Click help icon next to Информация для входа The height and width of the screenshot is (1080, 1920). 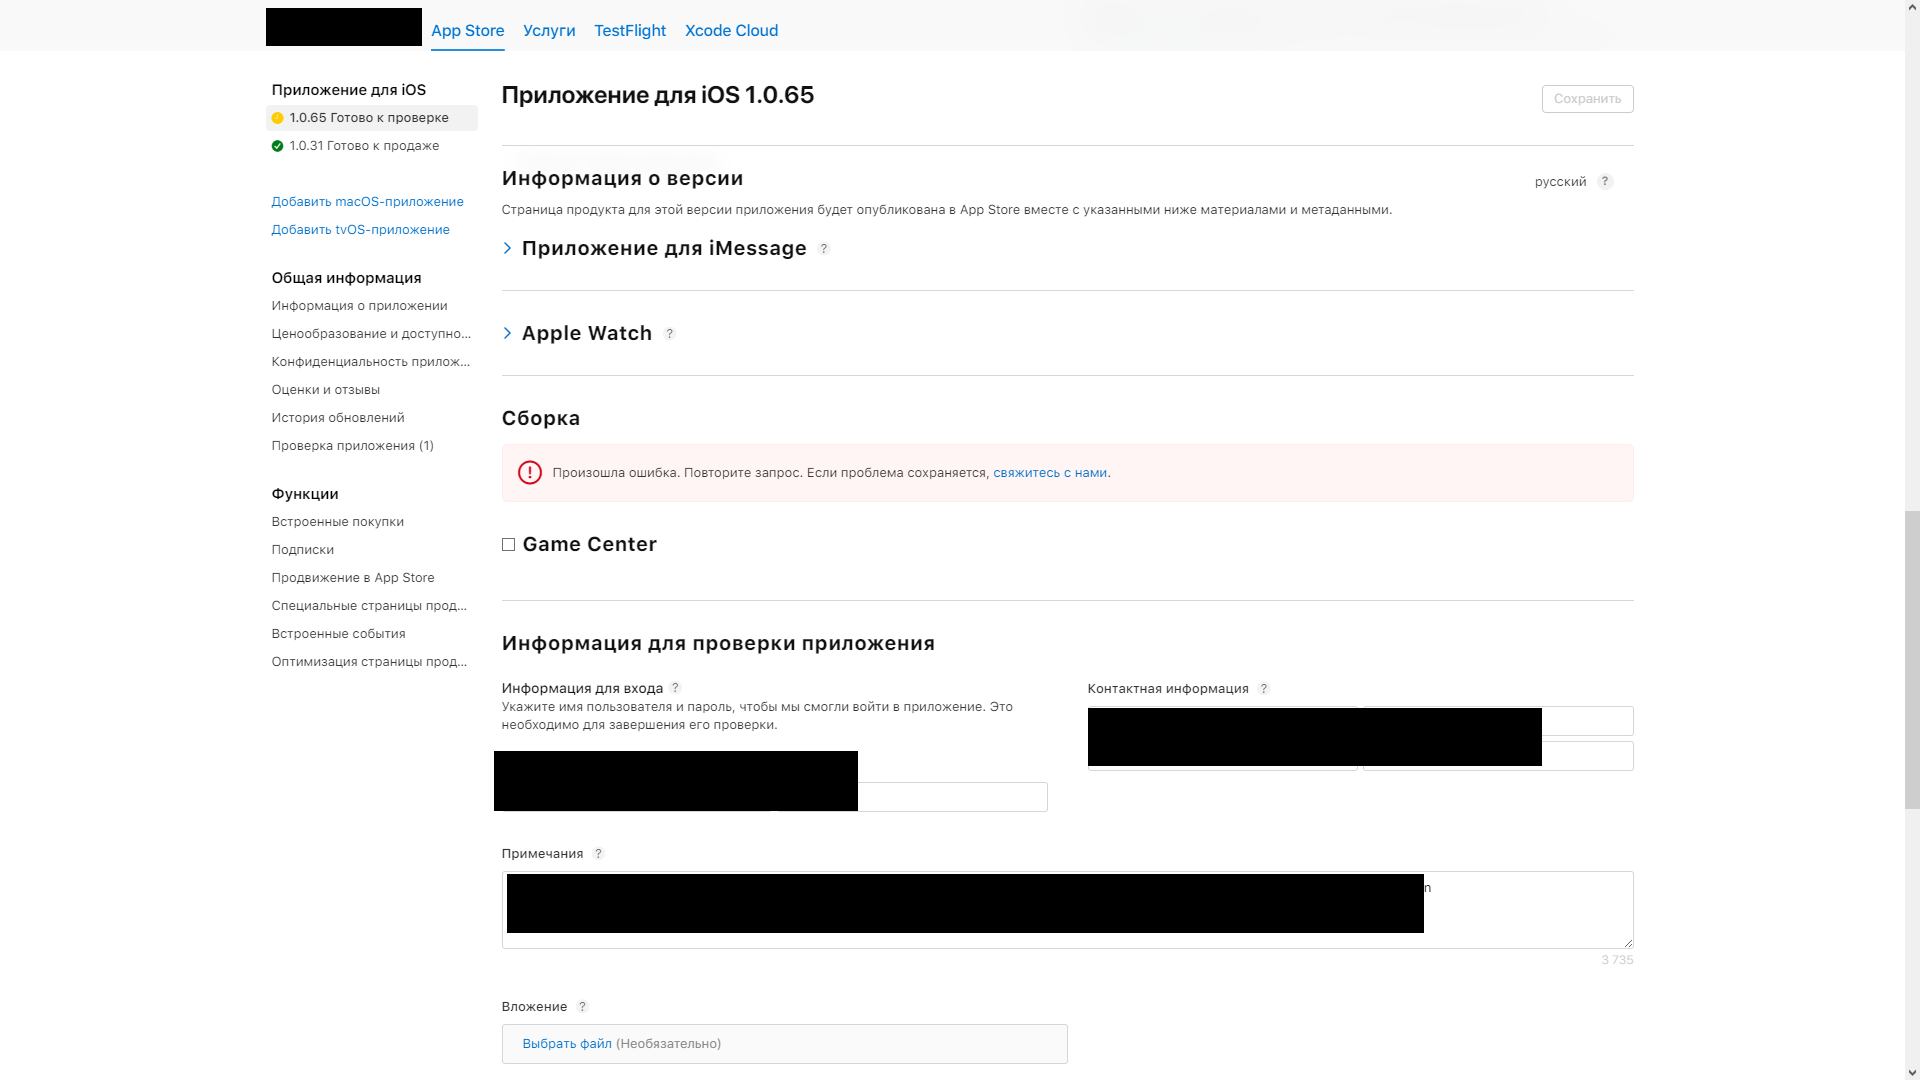[675, 688]
